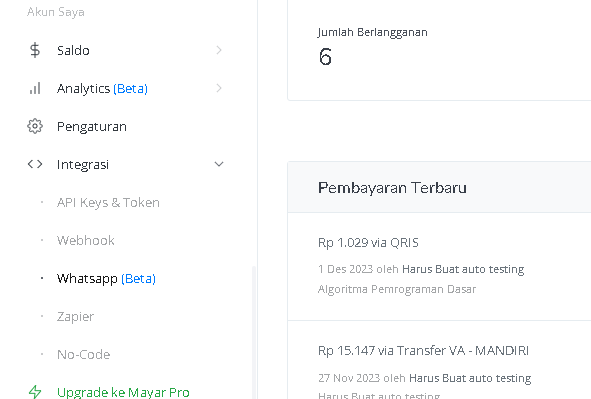Open API Keys & Token page
591x399 pixels.
pos(108,203)
